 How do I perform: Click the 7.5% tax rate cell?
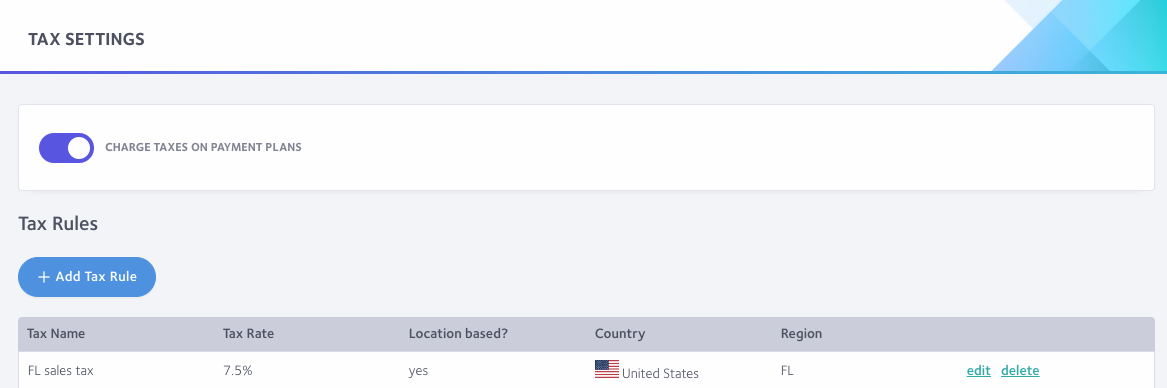click(x=237, y=370)
